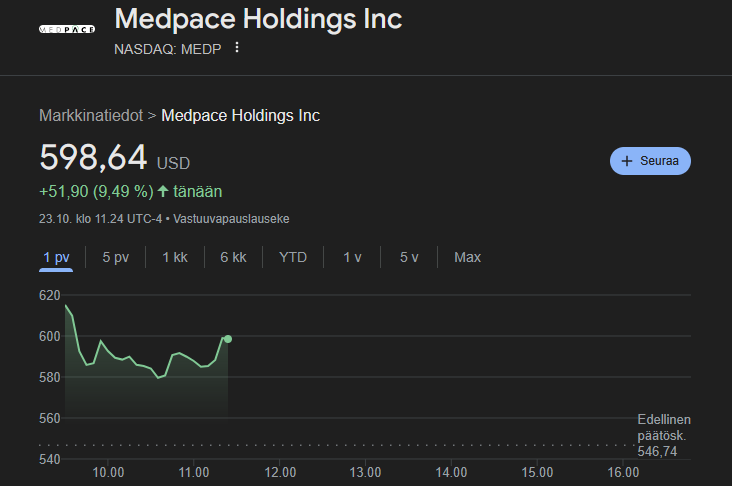Click the 598,64 stock price value
Viewport: 732px width, 486px height.
93,157
